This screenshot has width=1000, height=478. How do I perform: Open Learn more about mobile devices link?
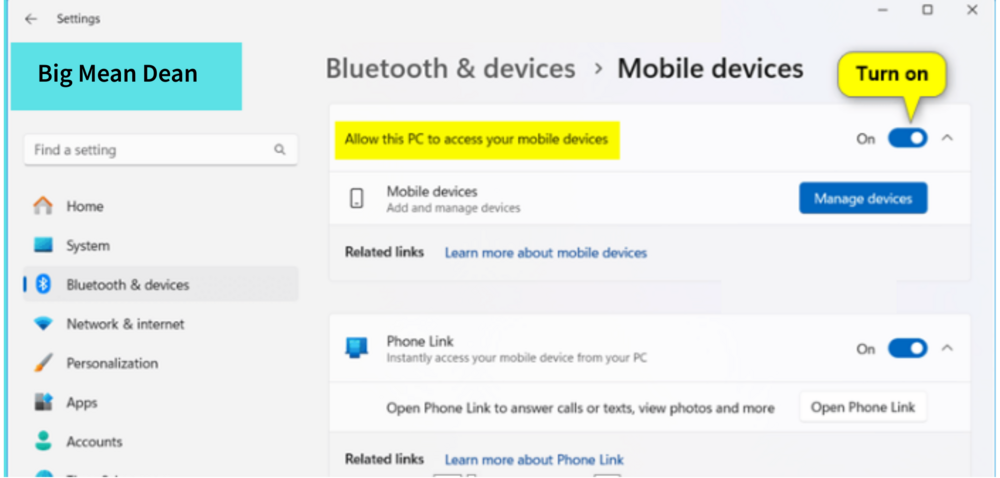pos(545,253)
